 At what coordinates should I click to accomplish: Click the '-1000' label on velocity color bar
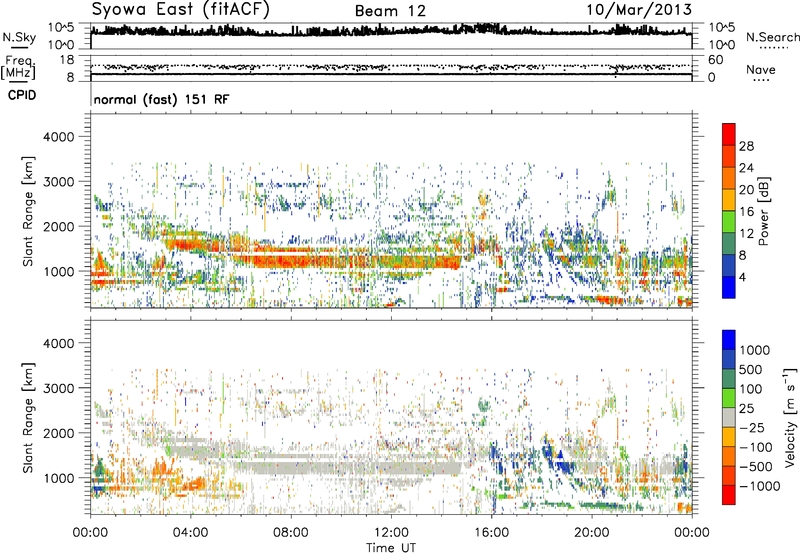(759, 486)
